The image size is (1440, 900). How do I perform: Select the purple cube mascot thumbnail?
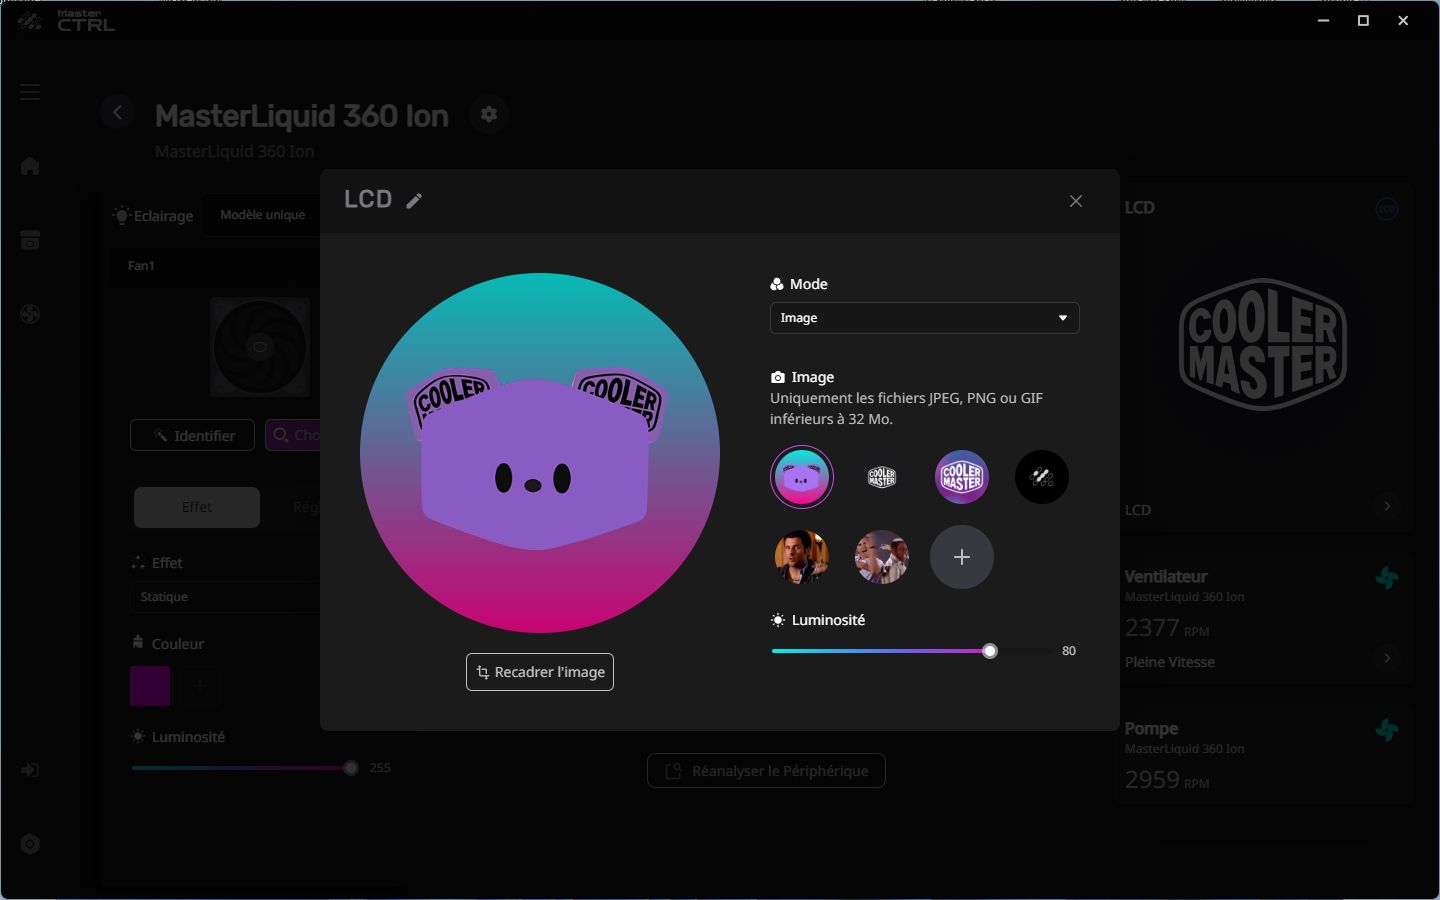(x=802, y=477)
